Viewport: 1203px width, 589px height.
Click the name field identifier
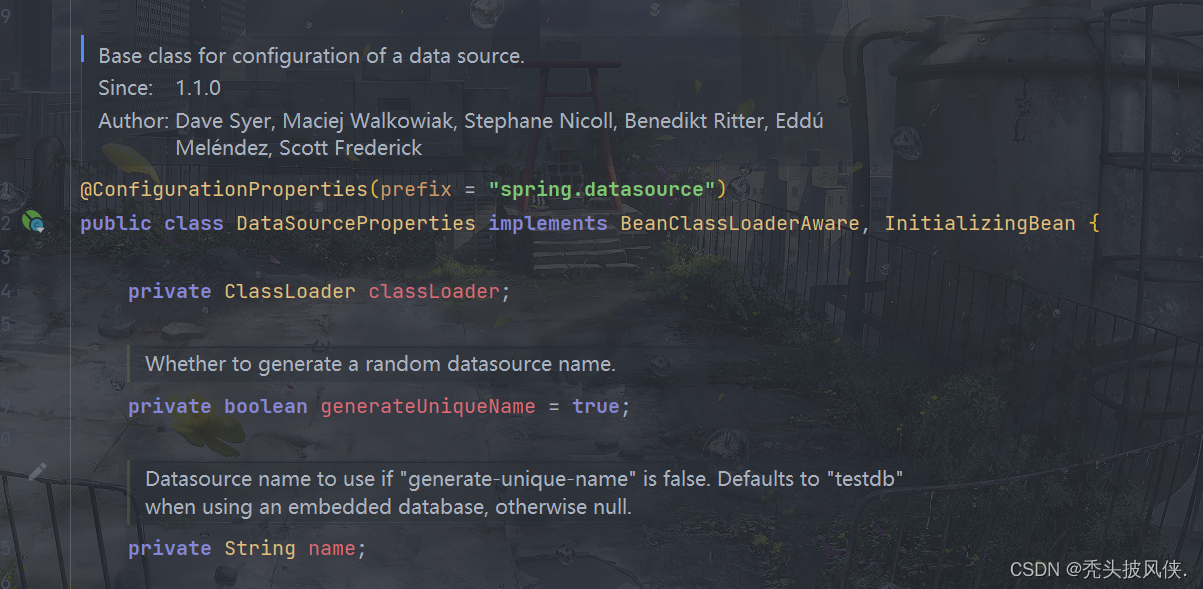[332, 549]
